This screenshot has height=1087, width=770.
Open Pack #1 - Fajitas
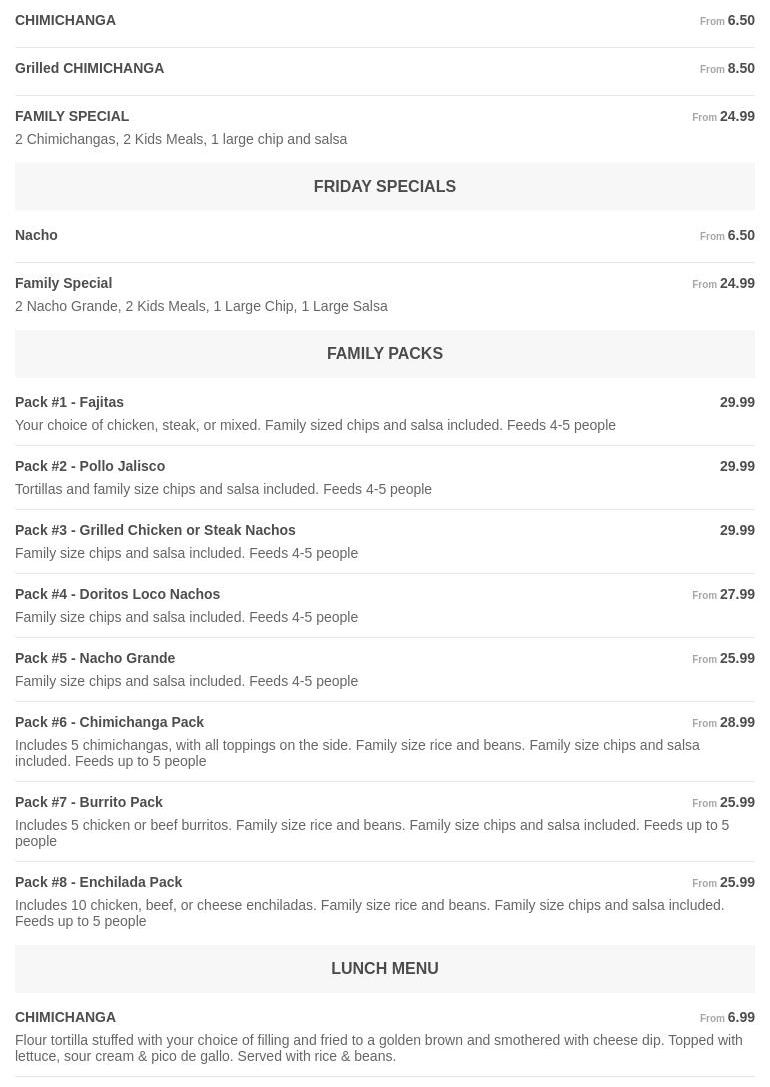click(69, 402)
